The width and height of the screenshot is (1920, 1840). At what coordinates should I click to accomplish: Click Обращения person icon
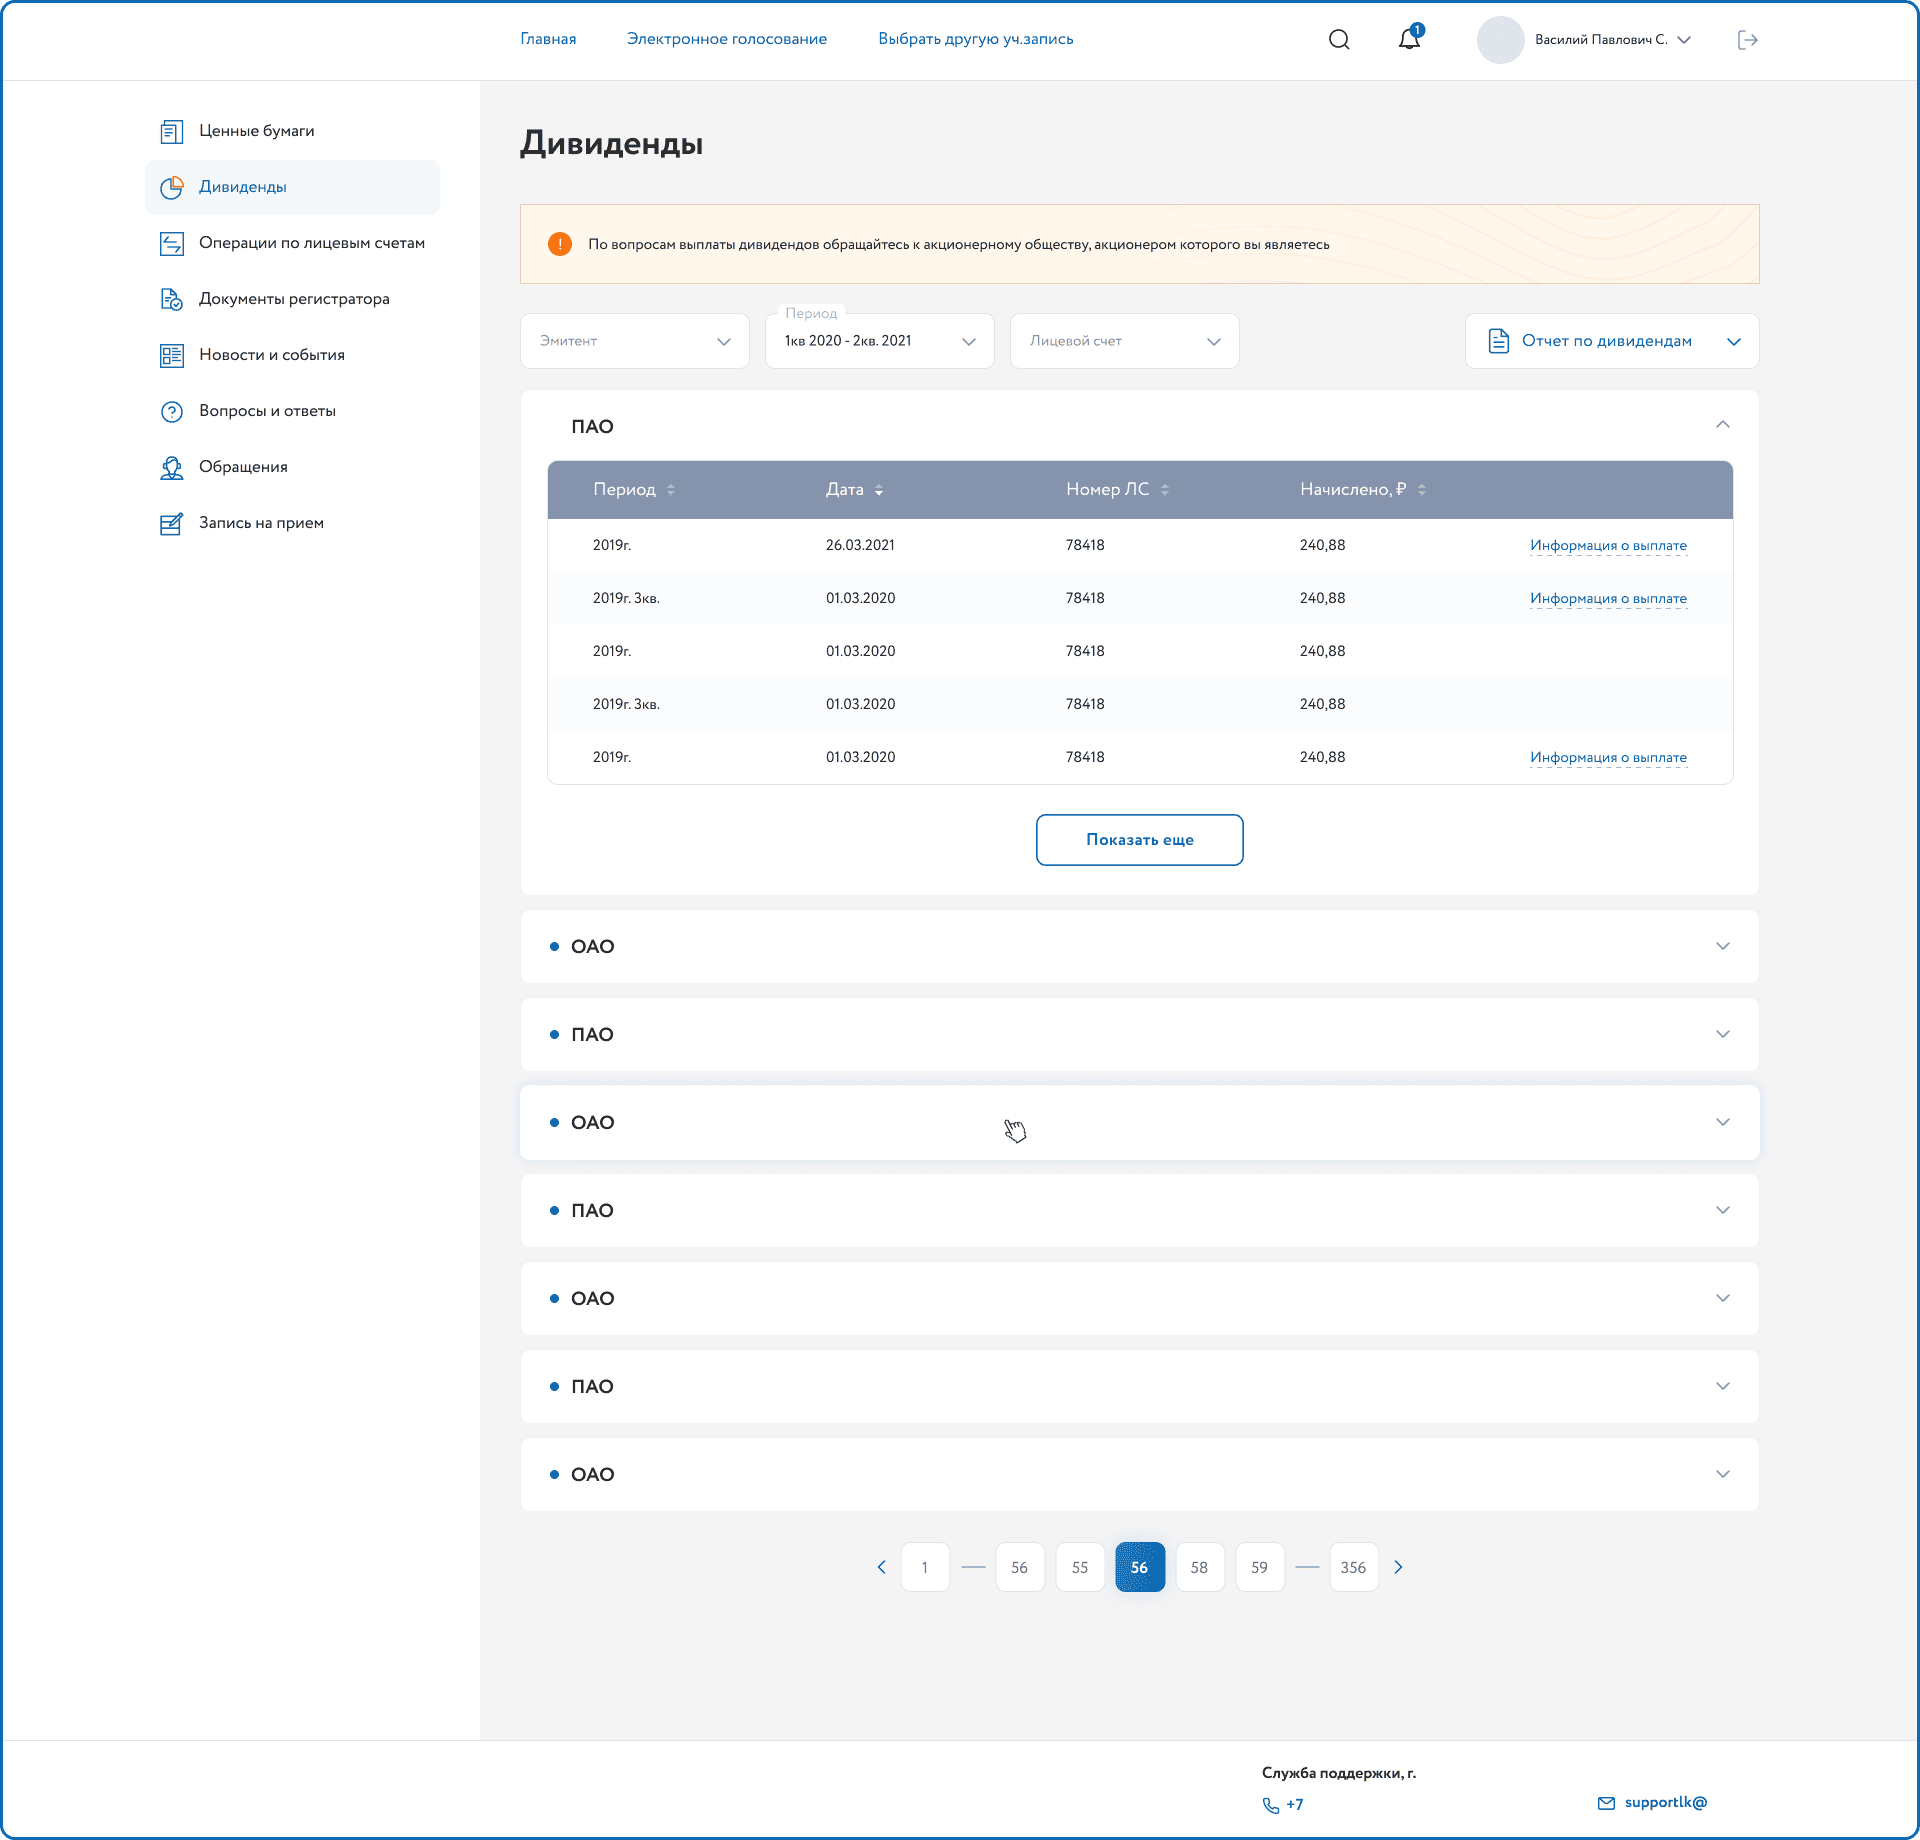172,467
